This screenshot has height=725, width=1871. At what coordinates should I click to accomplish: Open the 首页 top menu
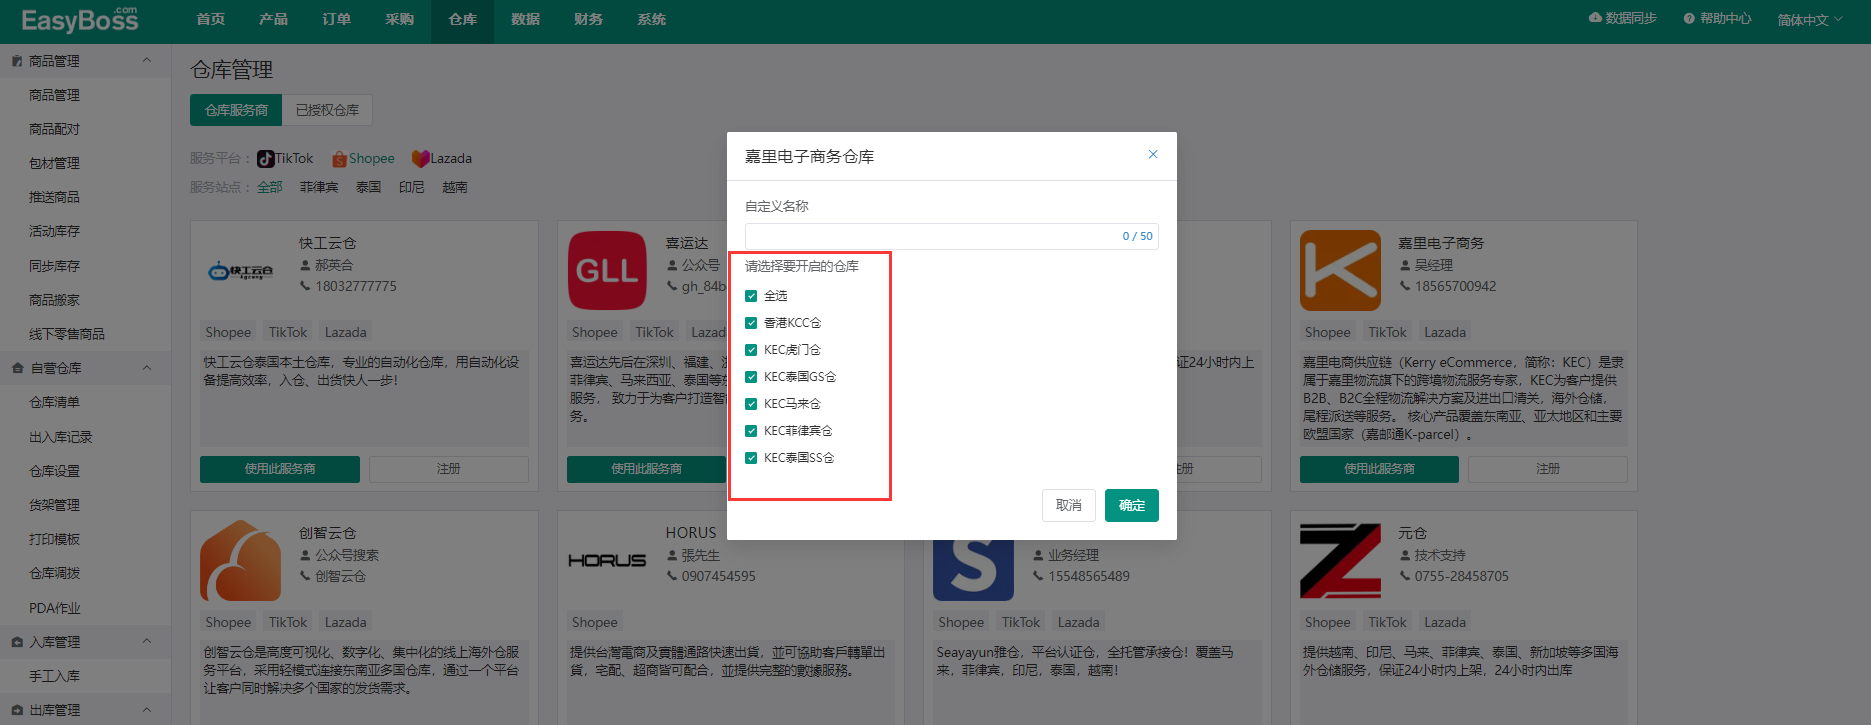[x=210, y=19]
